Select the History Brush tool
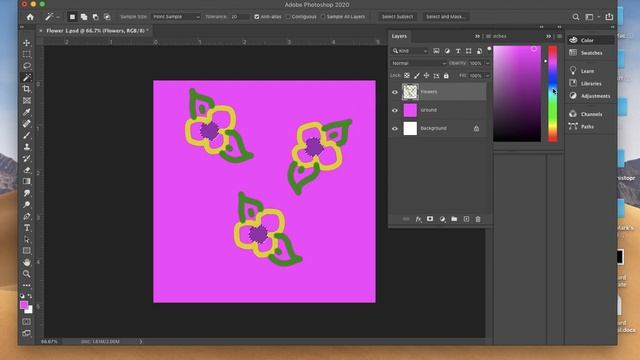Screen dimensions: 640x360 [27, 158]
